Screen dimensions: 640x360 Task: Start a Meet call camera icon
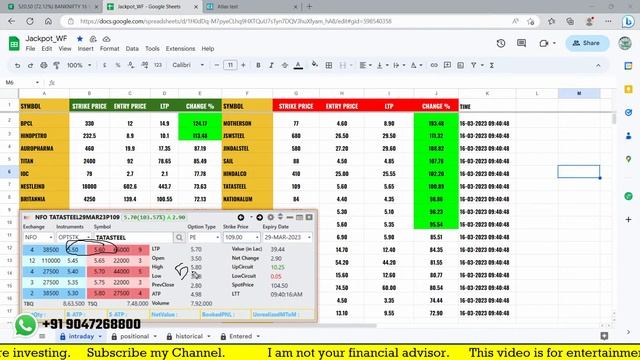click(543, 43)
